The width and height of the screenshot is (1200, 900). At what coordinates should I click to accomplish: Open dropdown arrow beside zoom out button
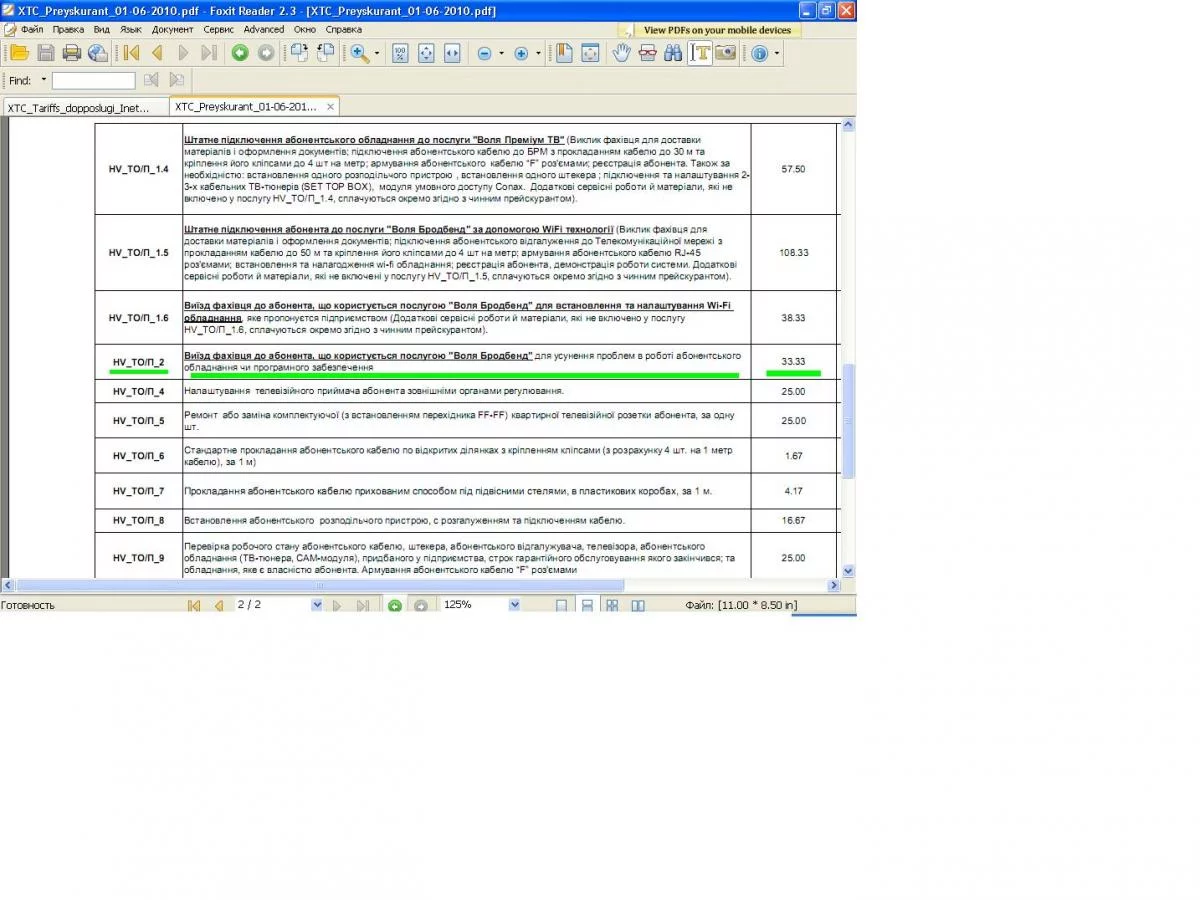[502, 54]
